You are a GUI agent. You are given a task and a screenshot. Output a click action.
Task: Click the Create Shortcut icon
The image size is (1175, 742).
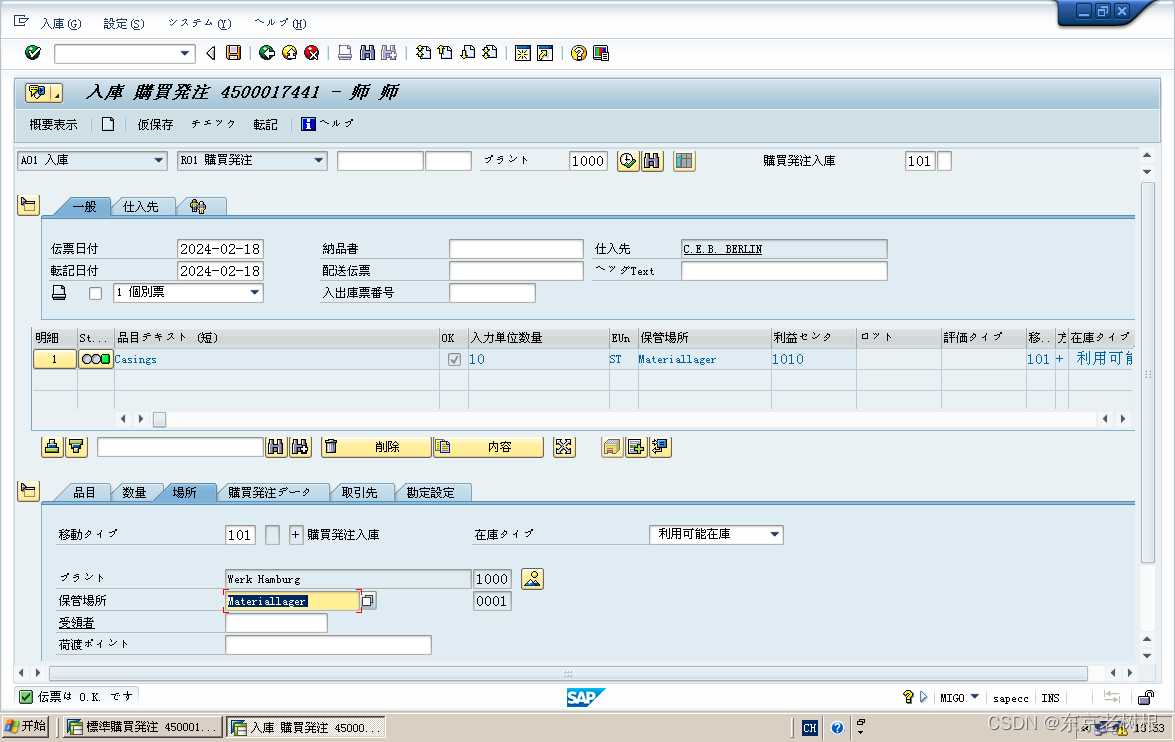coord(546,52)
